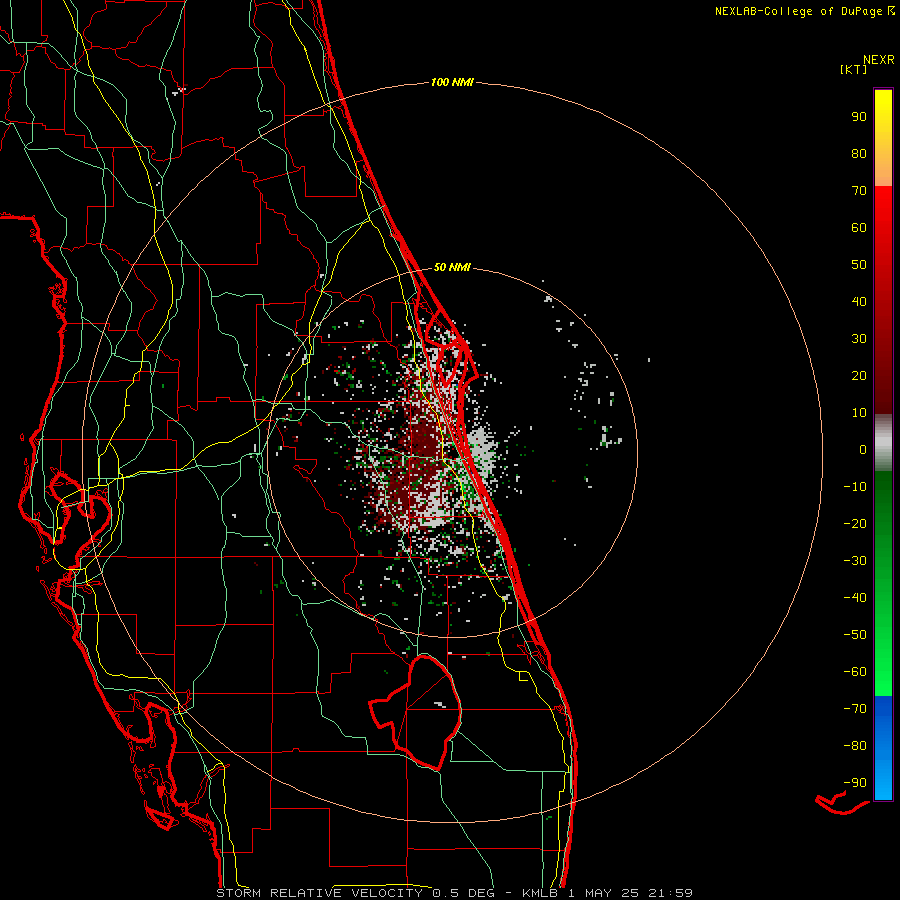Click the -80 value on velocity scale
The width and height of the screenshot is (900, 900).
coord(855,746)
